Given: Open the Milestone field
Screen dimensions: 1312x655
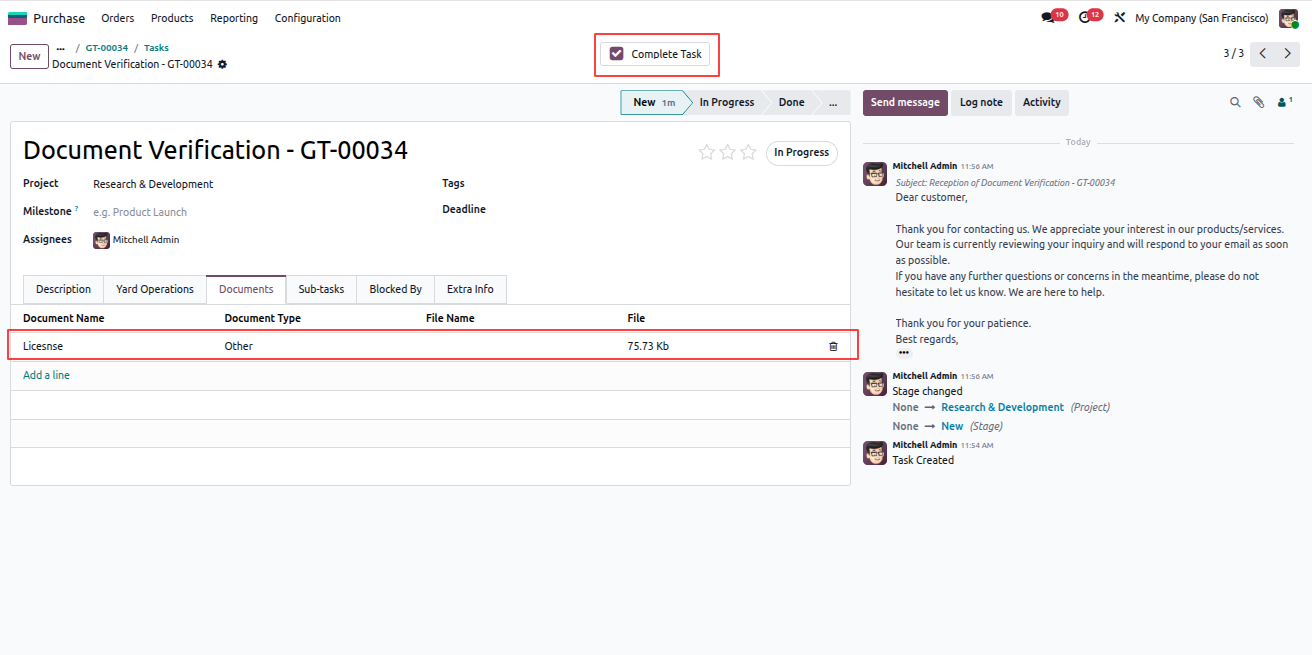Looking at the screenshot, I should (260, 212).
